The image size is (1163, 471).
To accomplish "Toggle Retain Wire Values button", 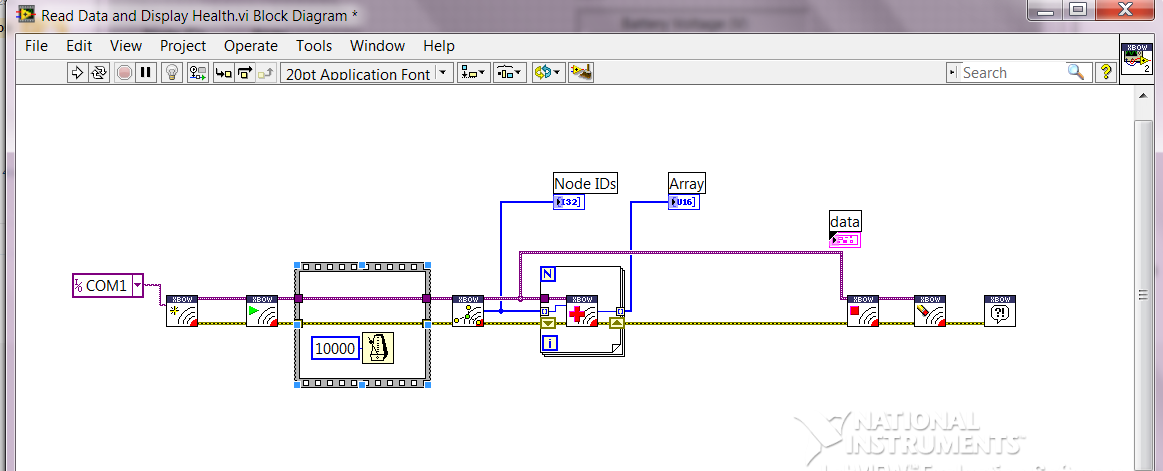I will pos(197,73).
